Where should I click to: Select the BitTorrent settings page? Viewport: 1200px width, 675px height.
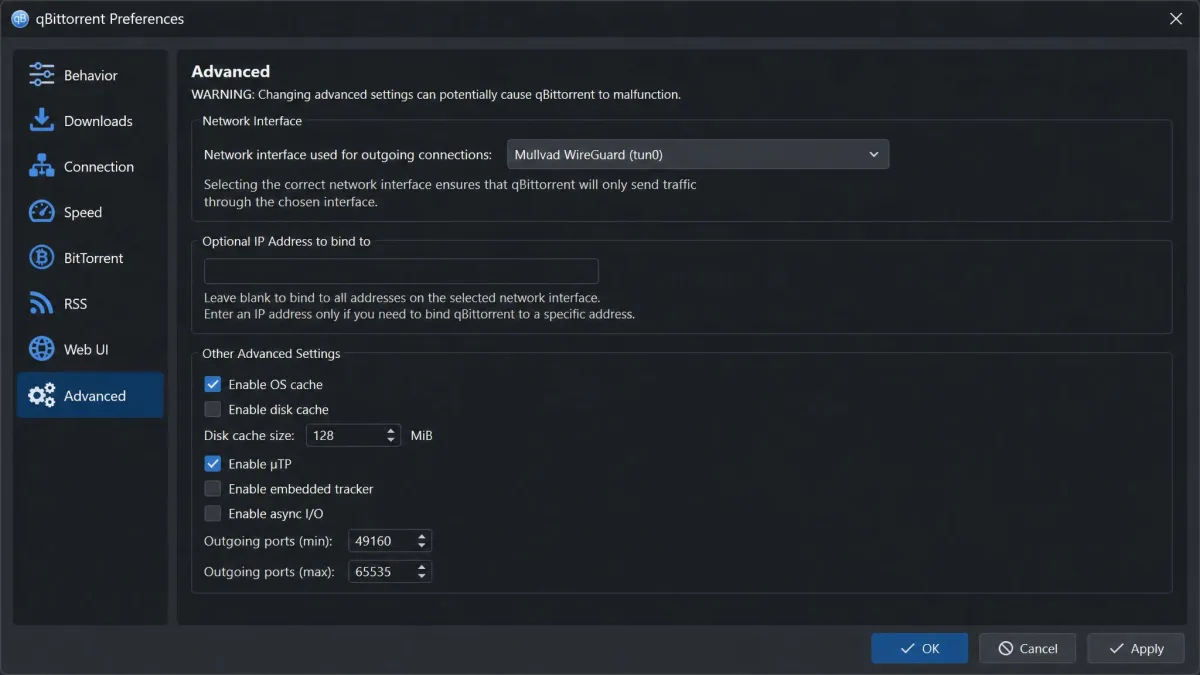[90, 258]
